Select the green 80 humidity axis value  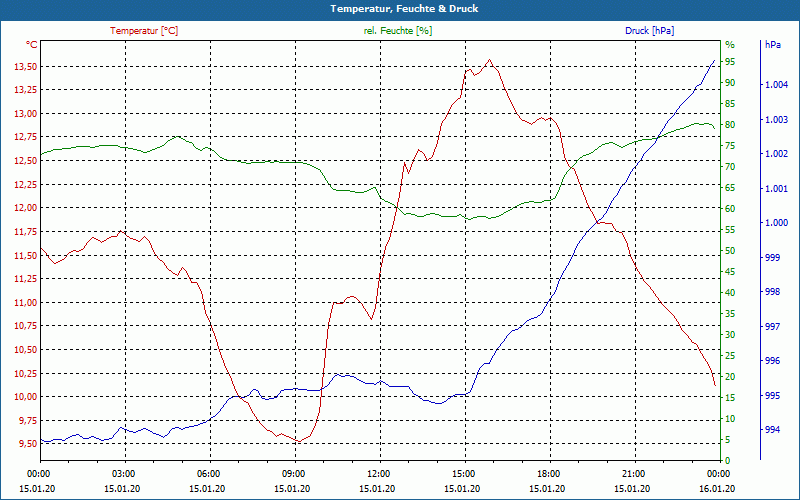(730, 124)
